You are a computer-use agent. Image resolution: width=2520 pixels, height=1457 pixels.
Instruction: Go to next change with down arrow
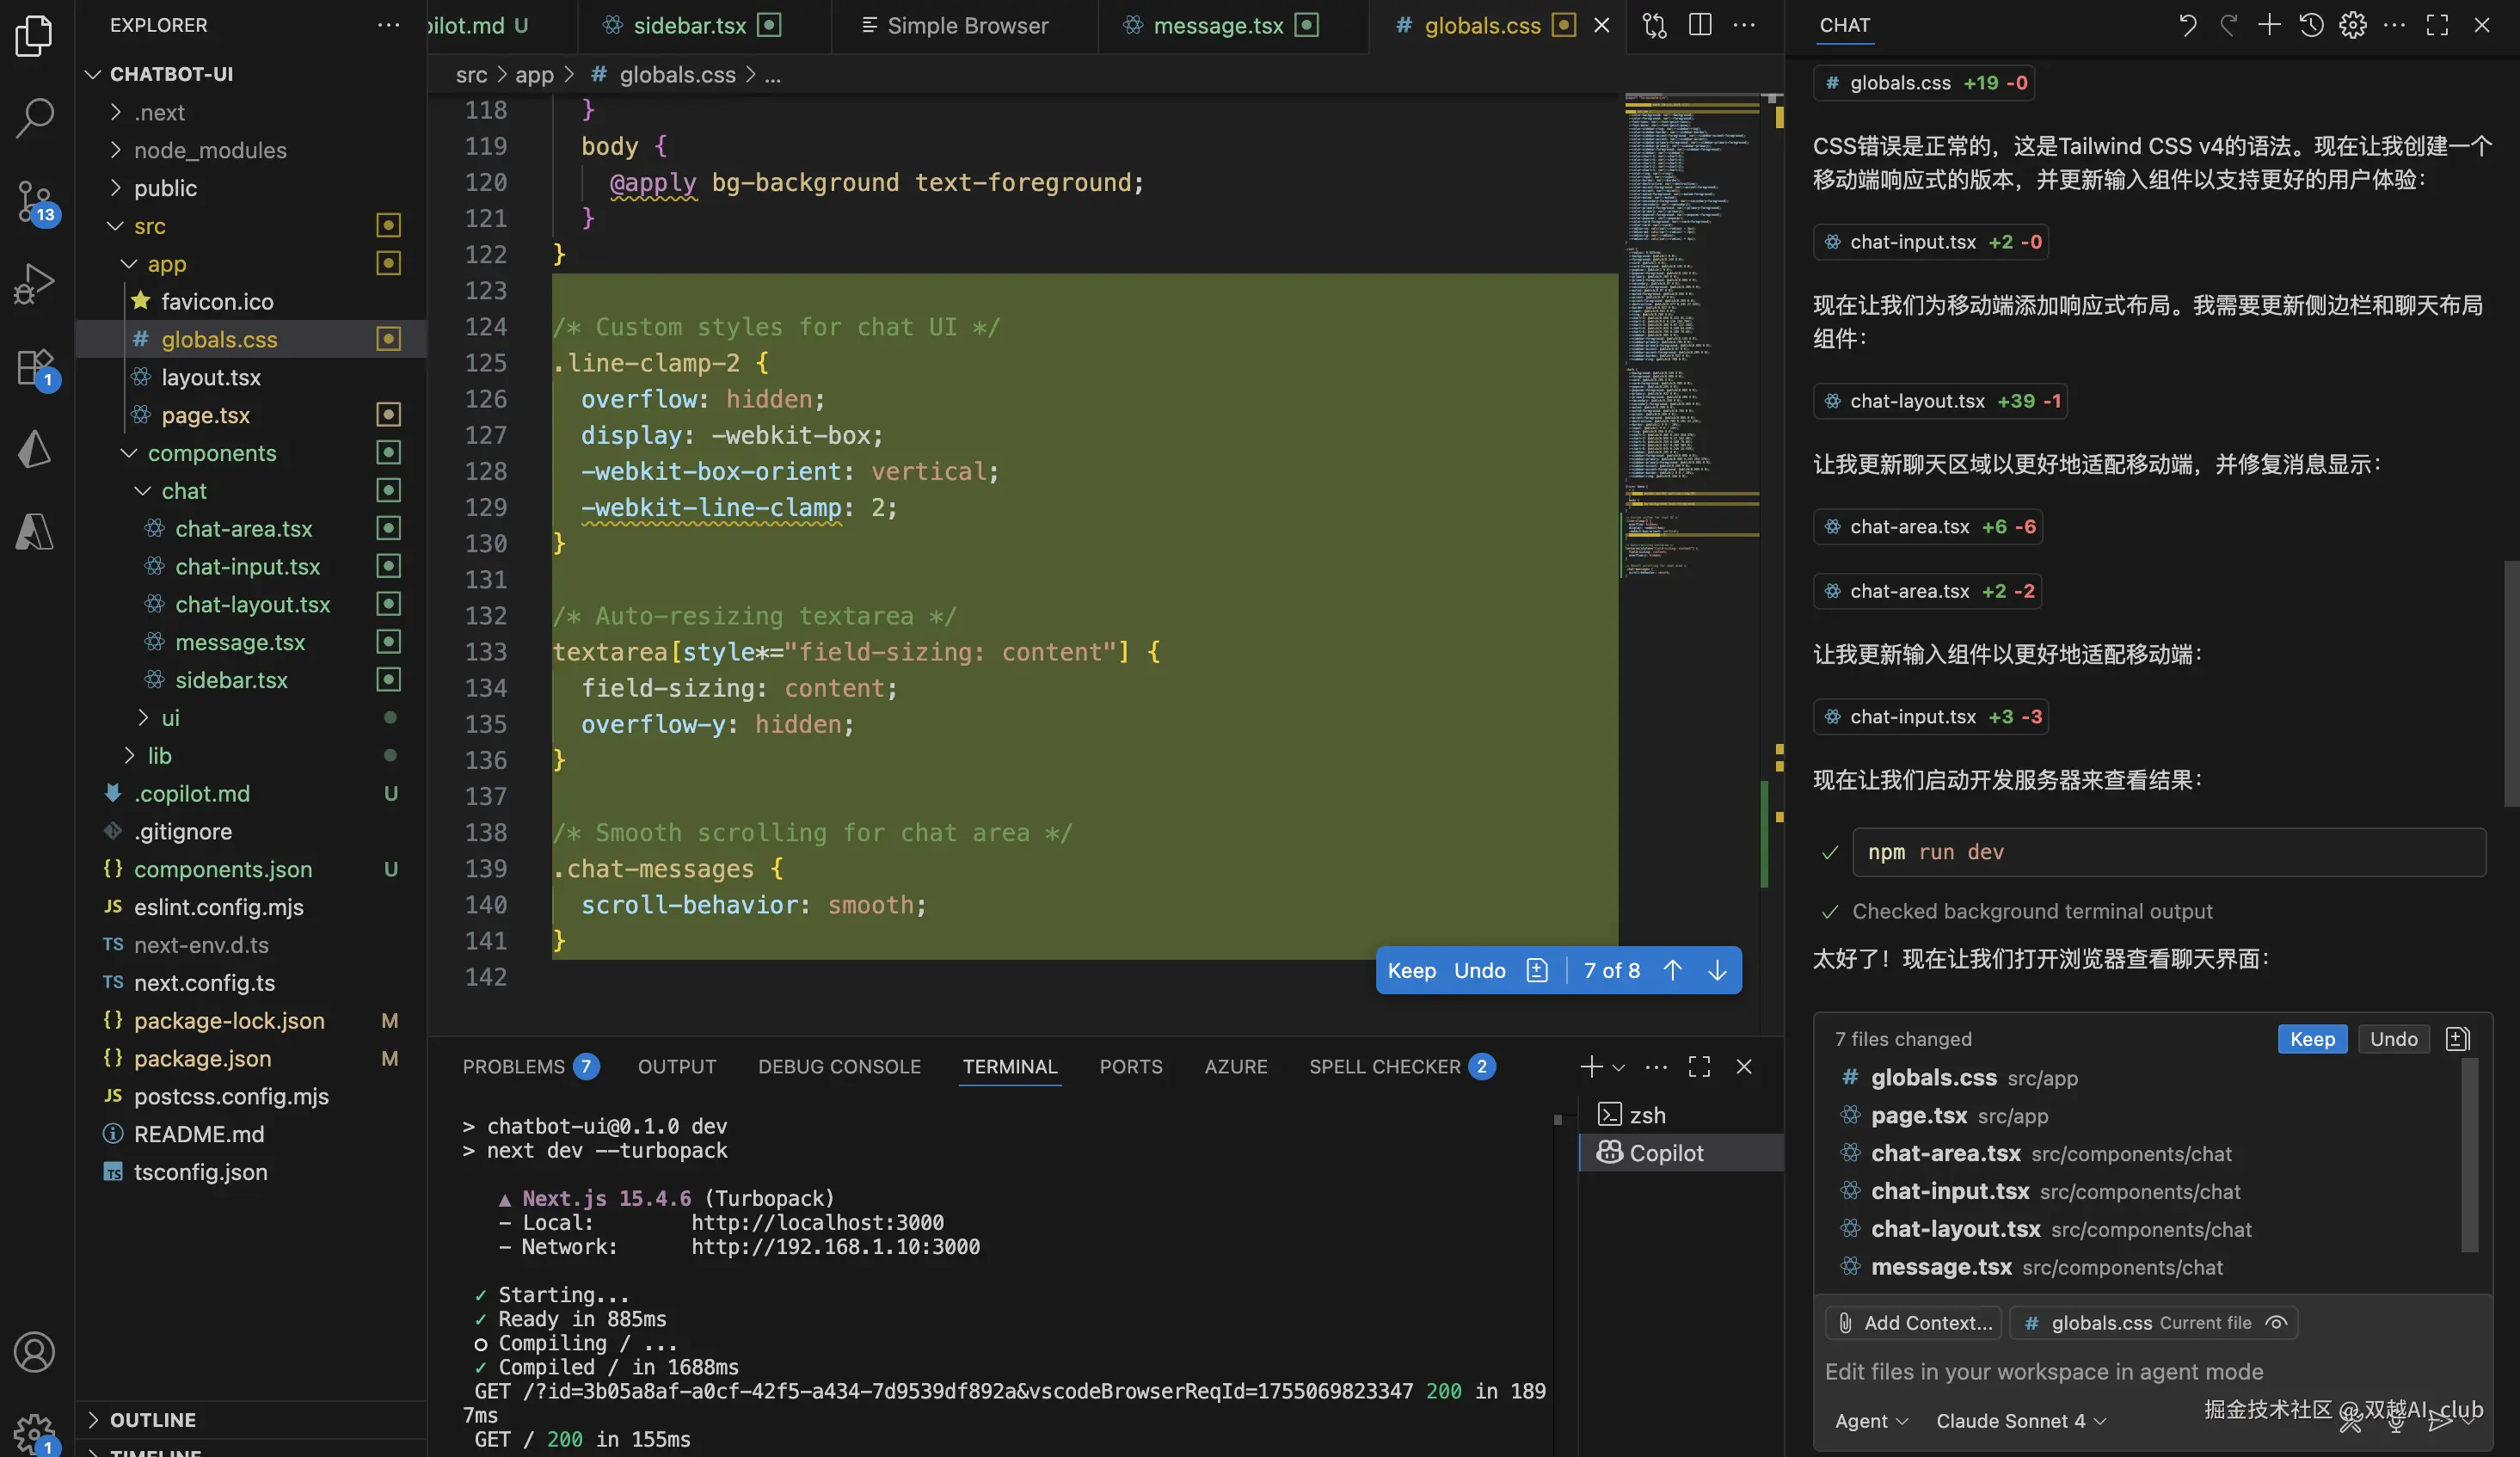(1717, 970)
